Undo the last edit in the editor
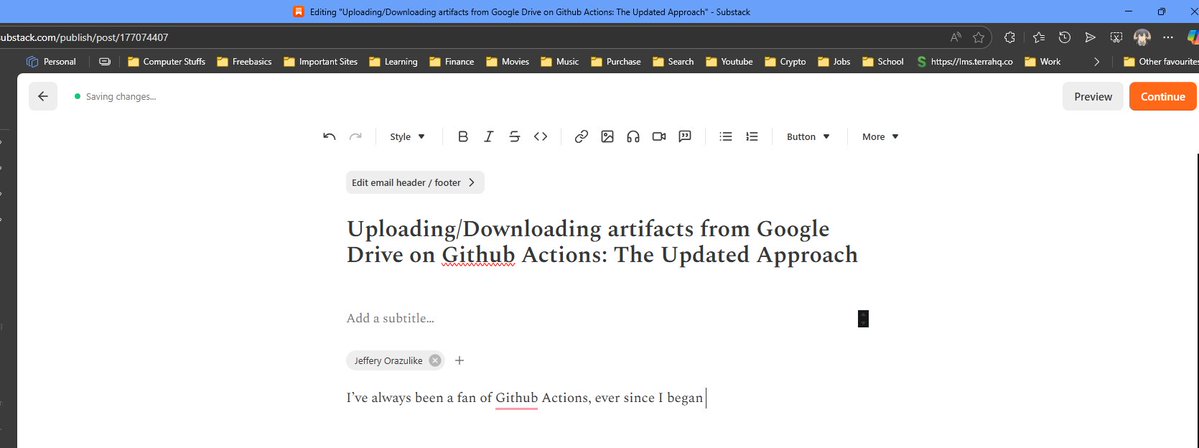 click(330, 137)
